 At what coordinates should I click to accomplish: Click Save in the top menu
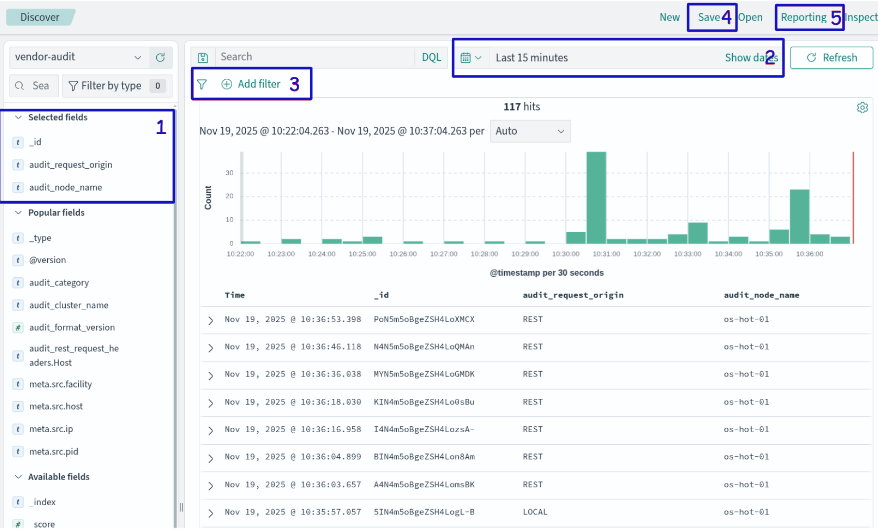tap(708, 18)
